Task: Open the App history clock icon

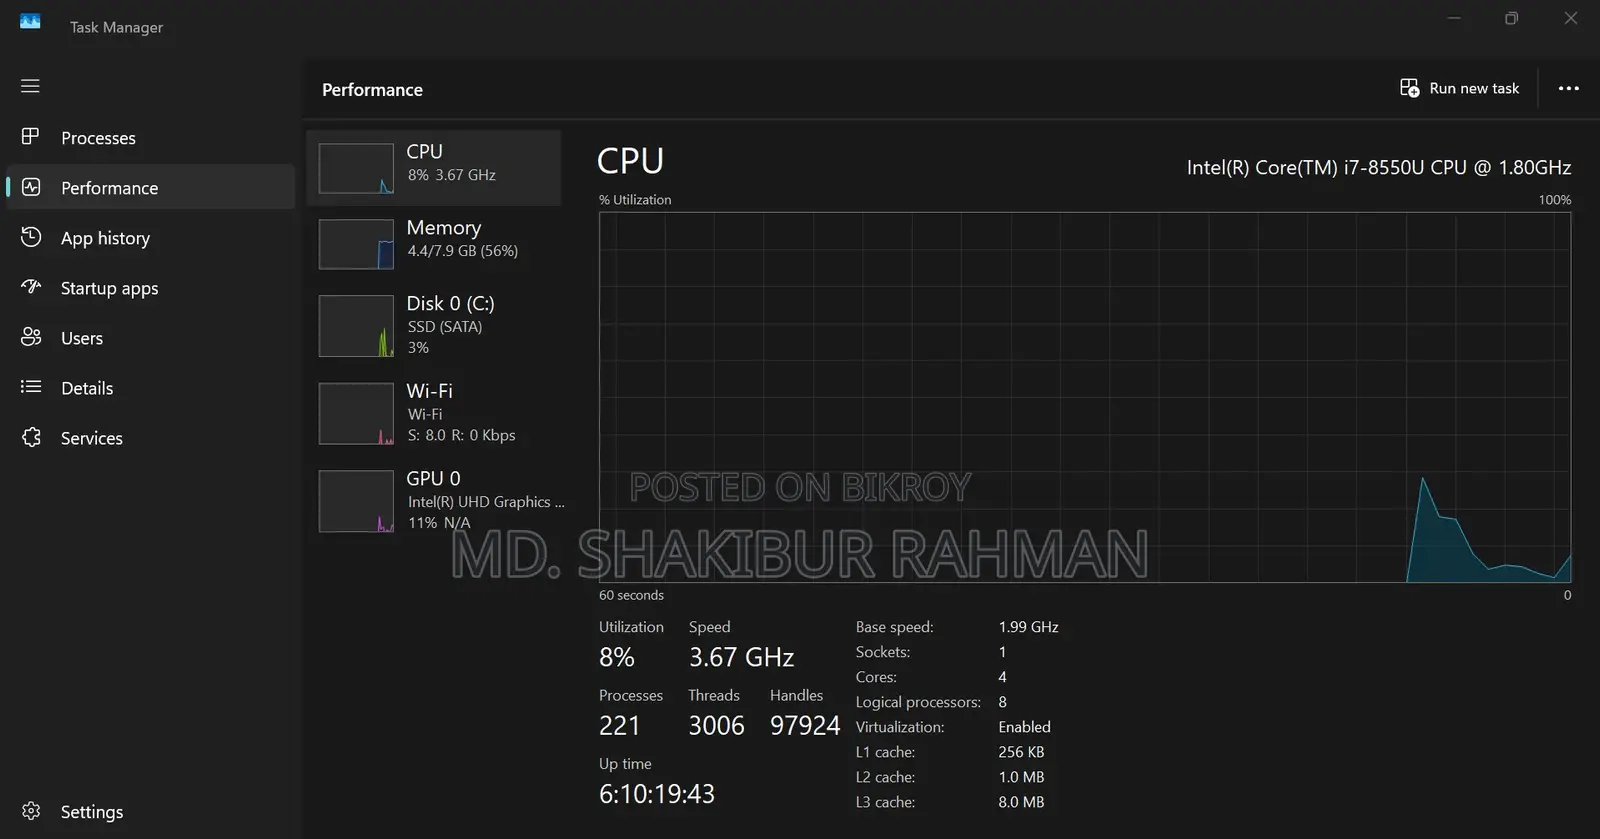Action: [31, 237]
